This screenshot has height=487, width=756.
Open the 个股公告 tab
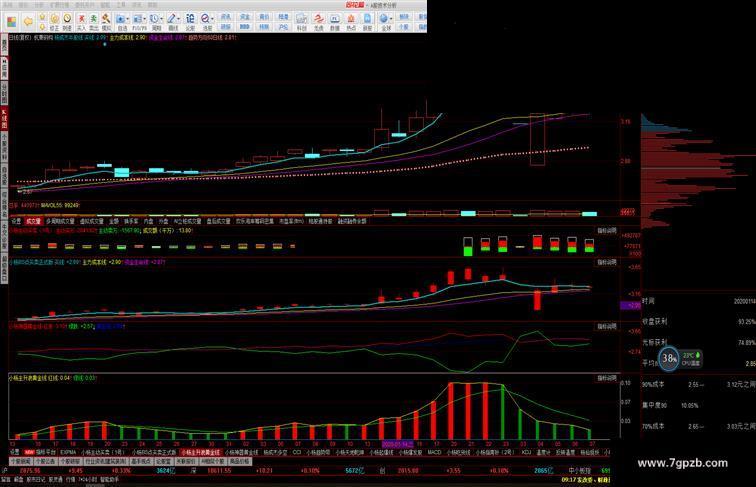(46, 461)
